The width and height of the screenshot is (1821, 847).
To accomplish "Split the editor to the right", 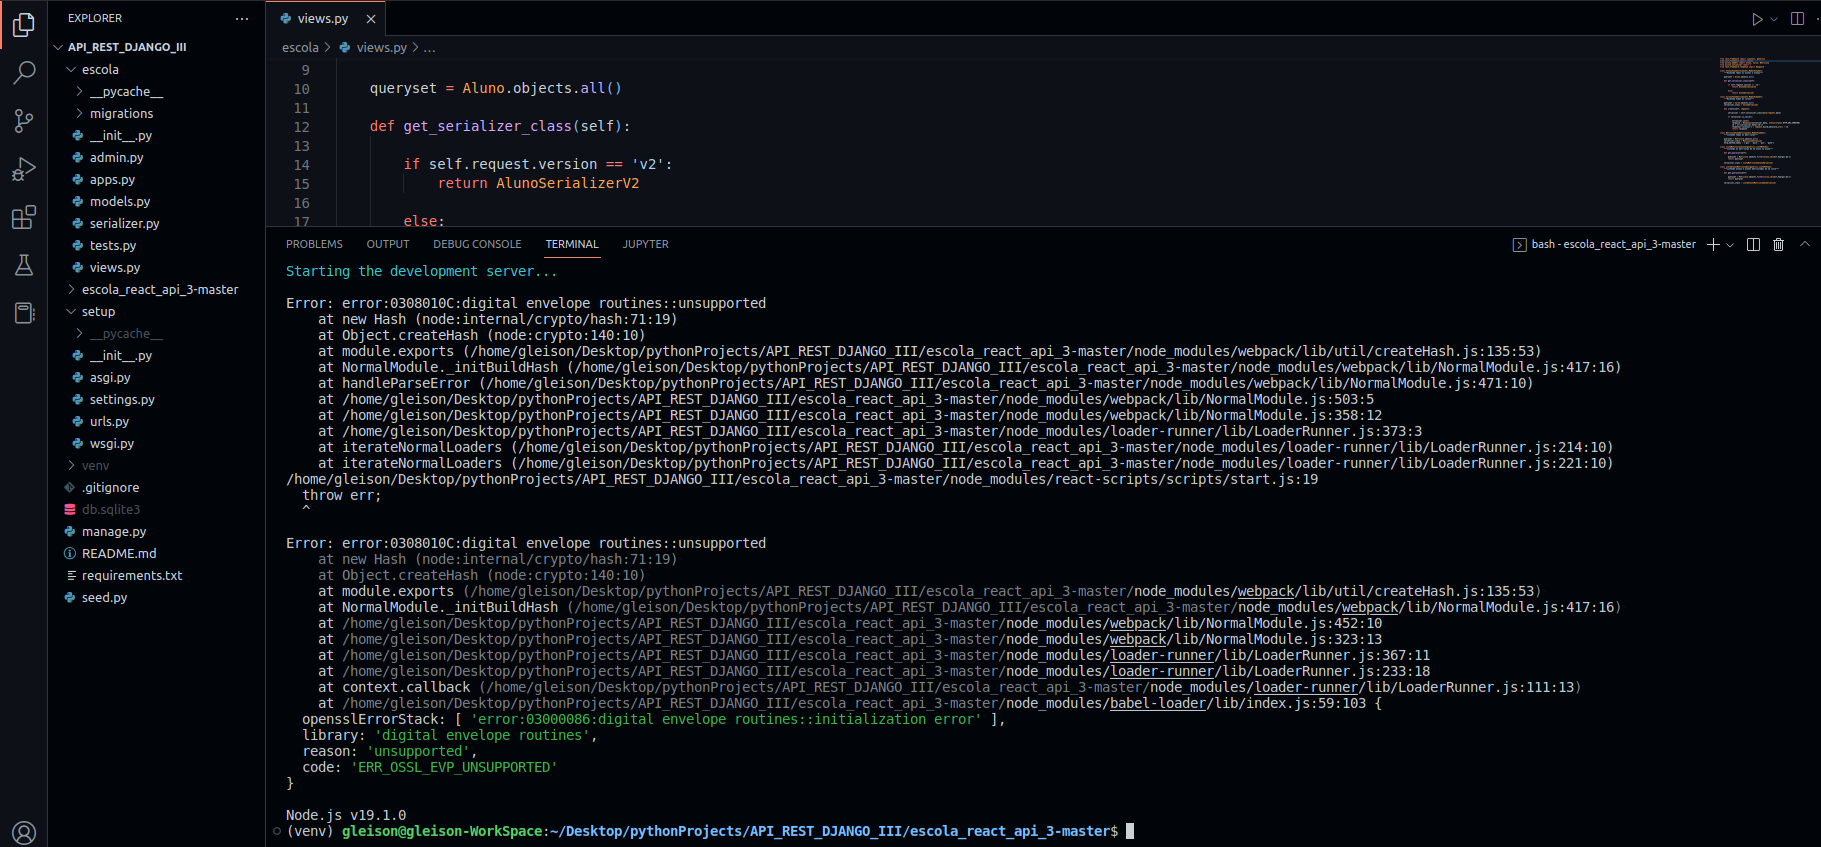I will click(1797, 19).
